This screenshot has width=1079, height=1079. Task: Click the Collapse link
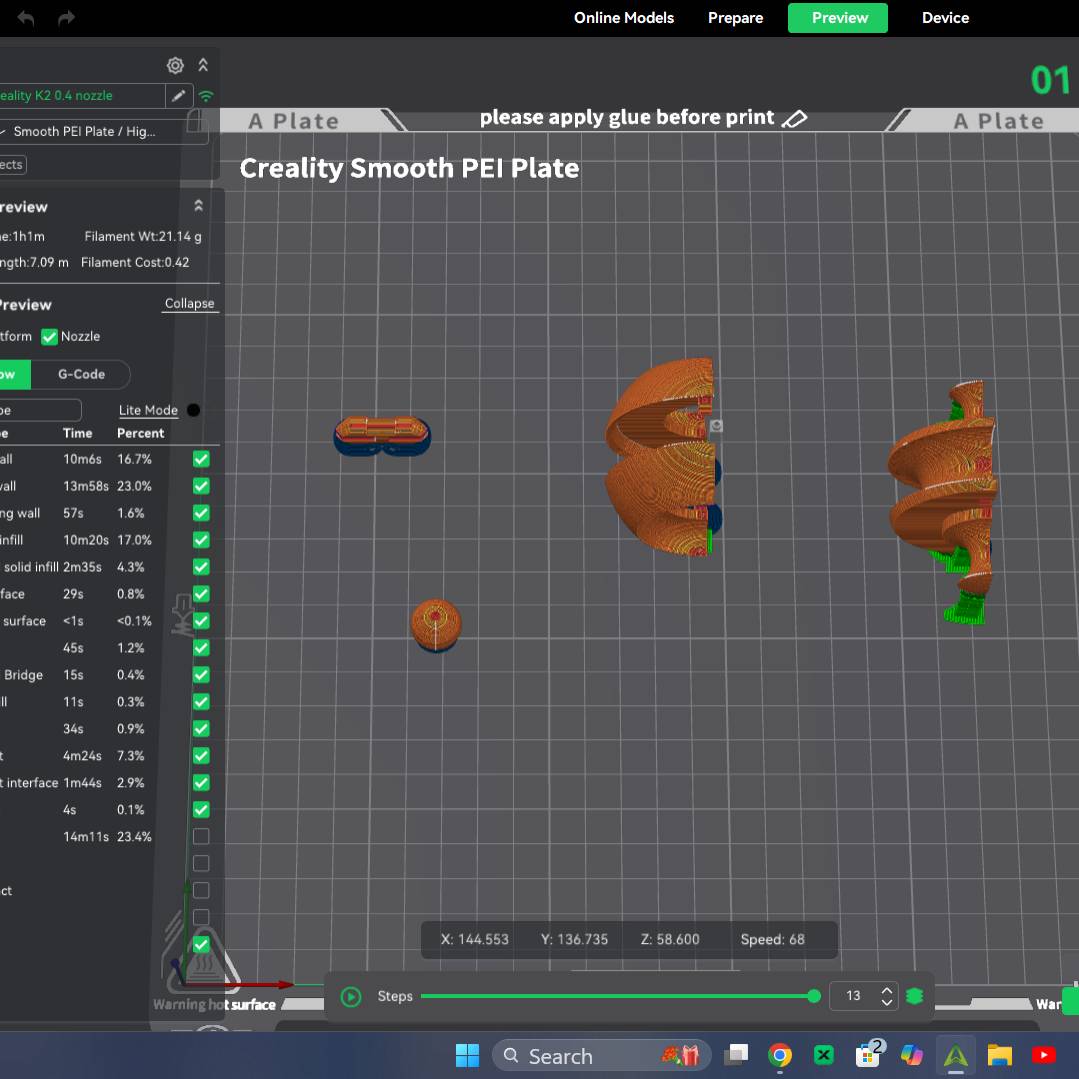(189, 304)
